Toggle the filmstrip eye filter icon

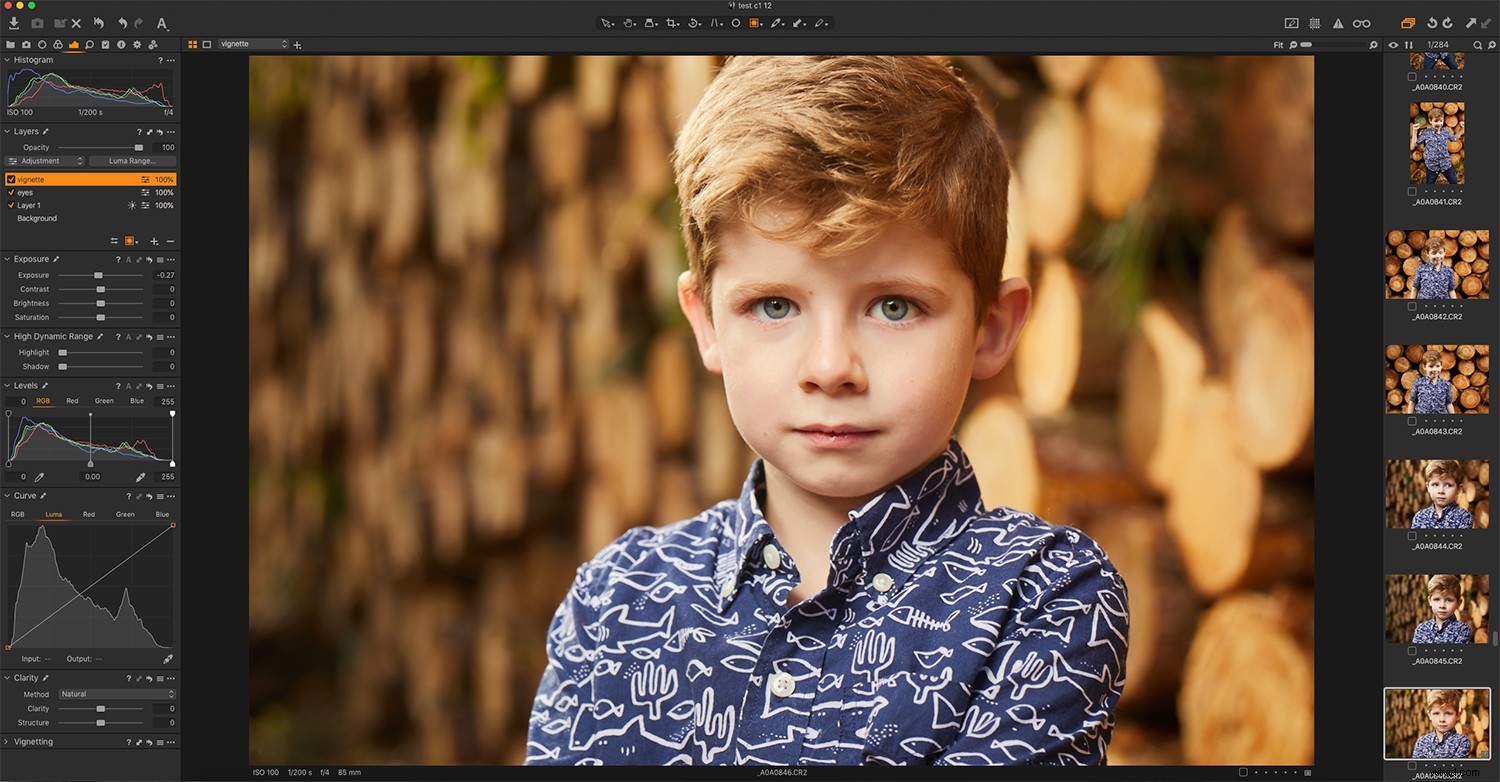(1393, 44)
